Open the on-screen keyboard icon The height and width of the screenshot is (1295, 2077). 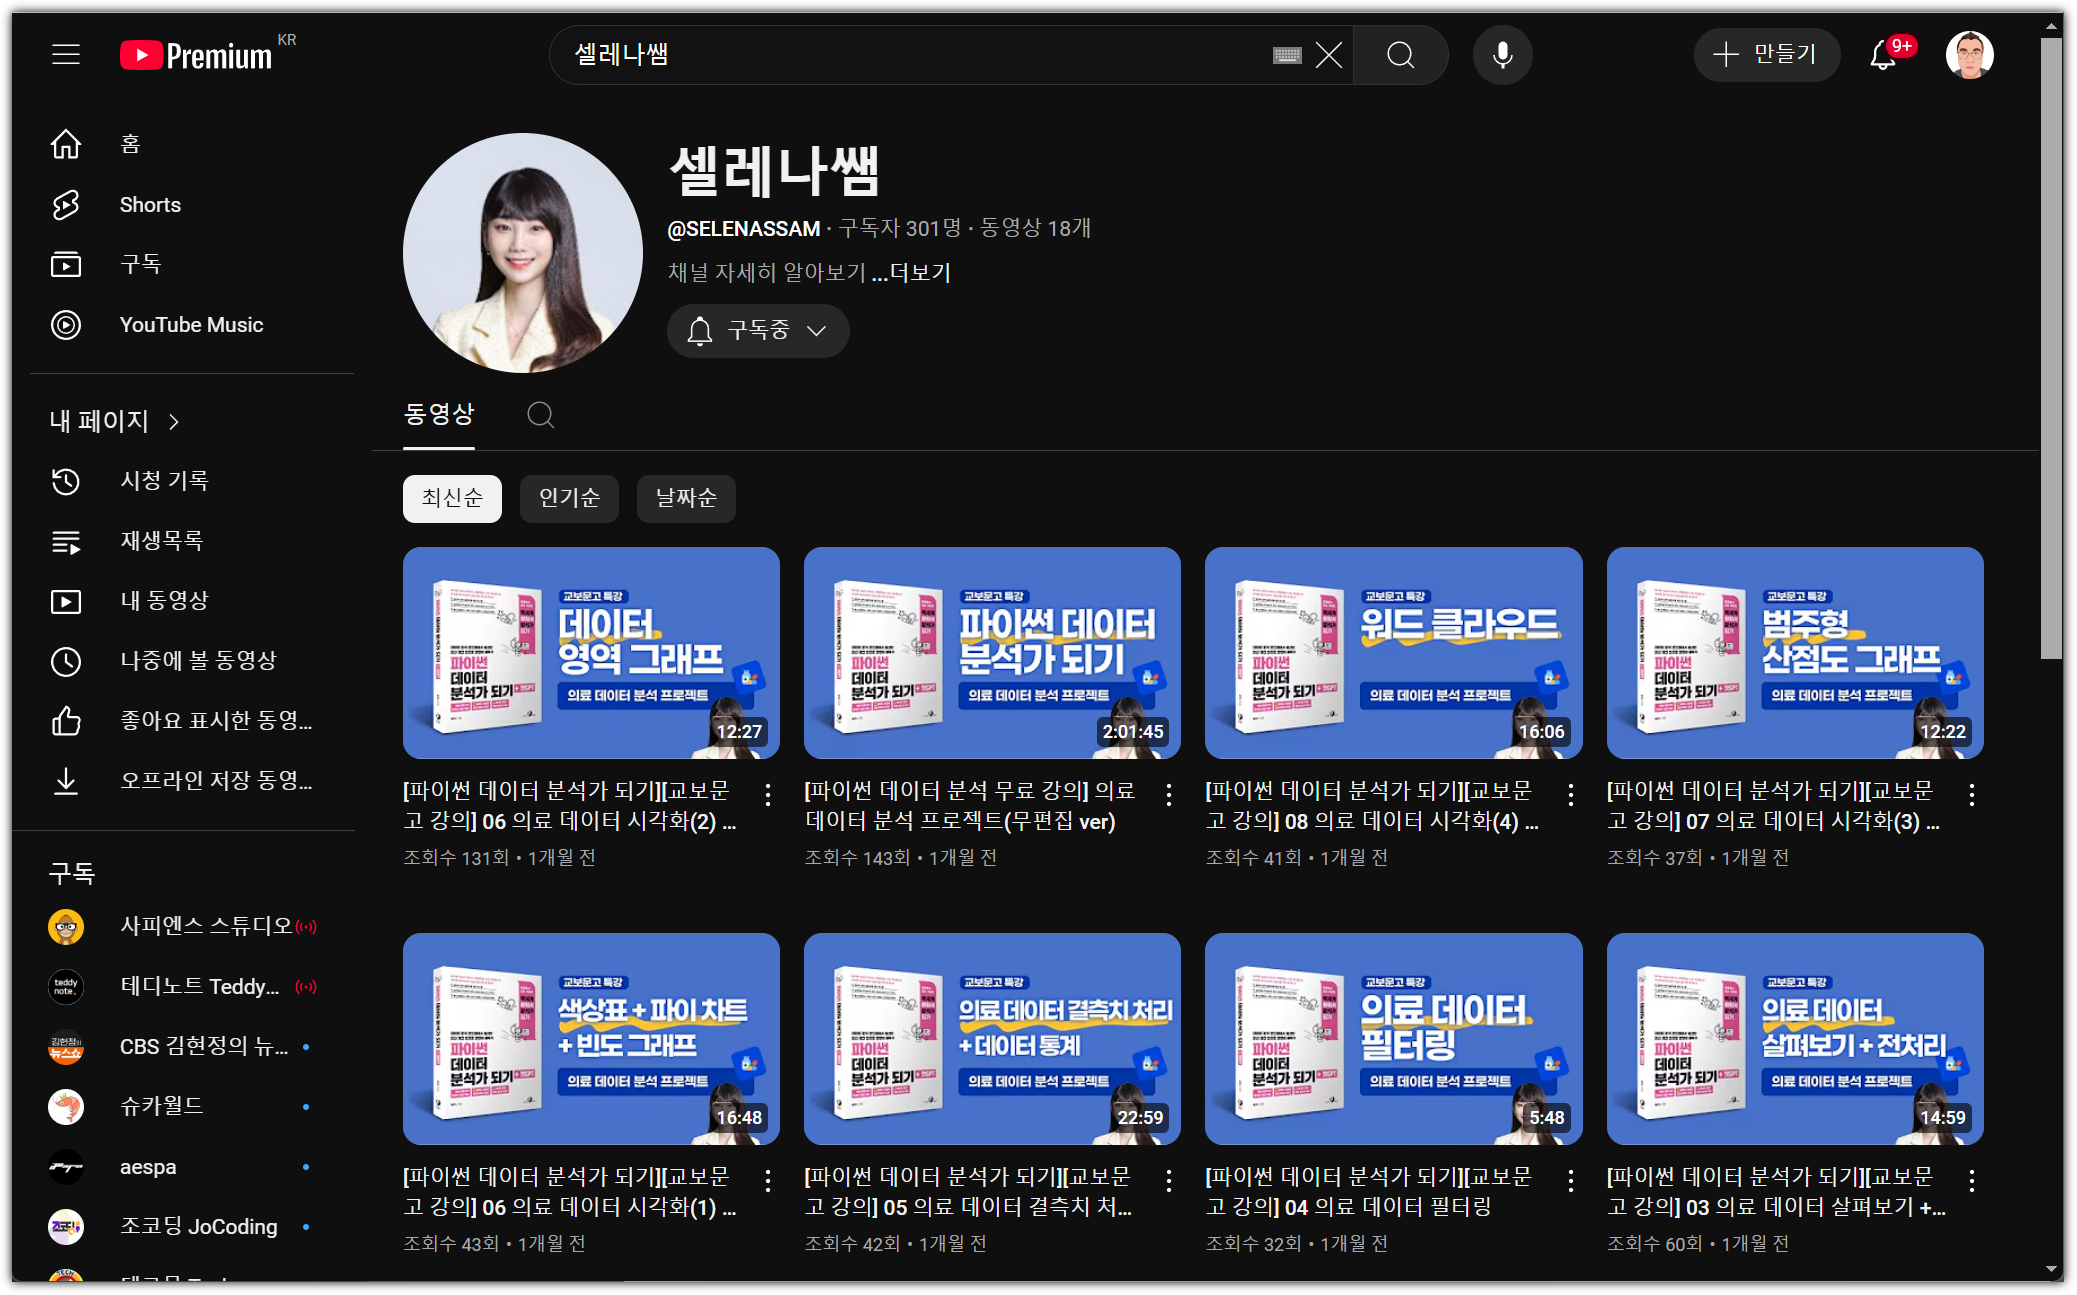coord(1287,55)
